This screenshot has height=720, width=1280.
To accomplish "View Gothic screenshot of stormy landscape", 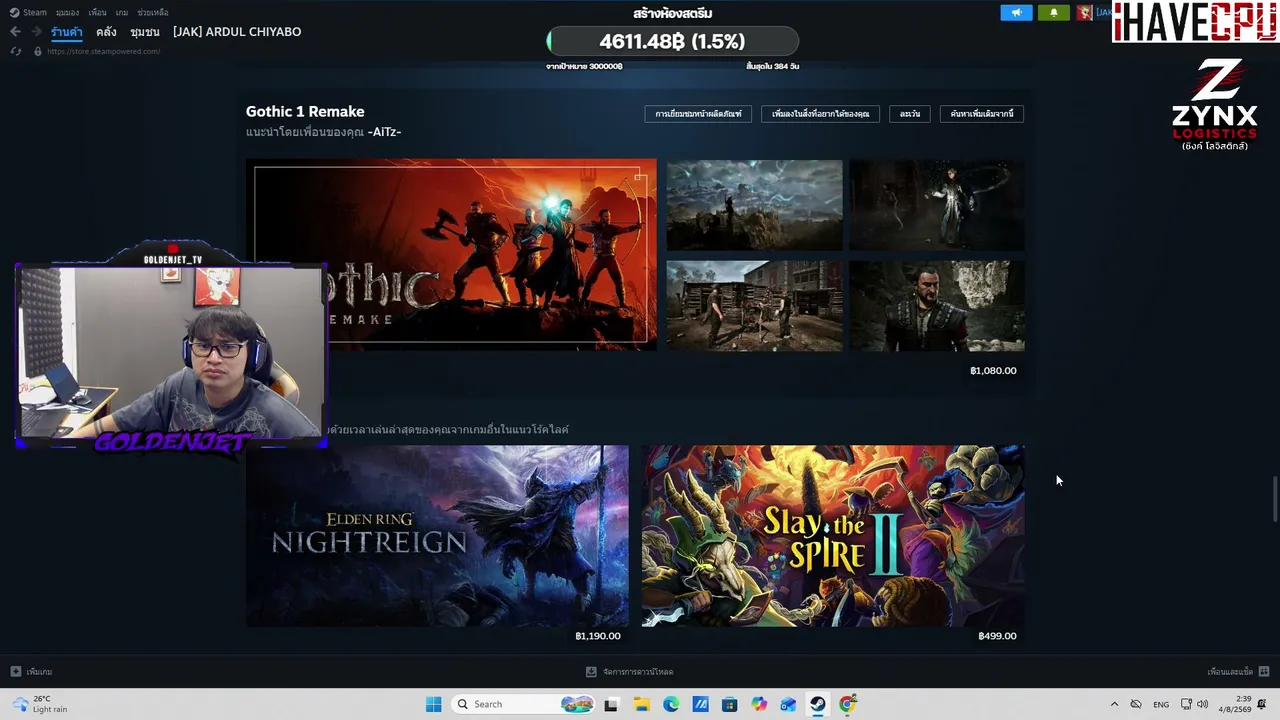I will click(x=755, y=205).
